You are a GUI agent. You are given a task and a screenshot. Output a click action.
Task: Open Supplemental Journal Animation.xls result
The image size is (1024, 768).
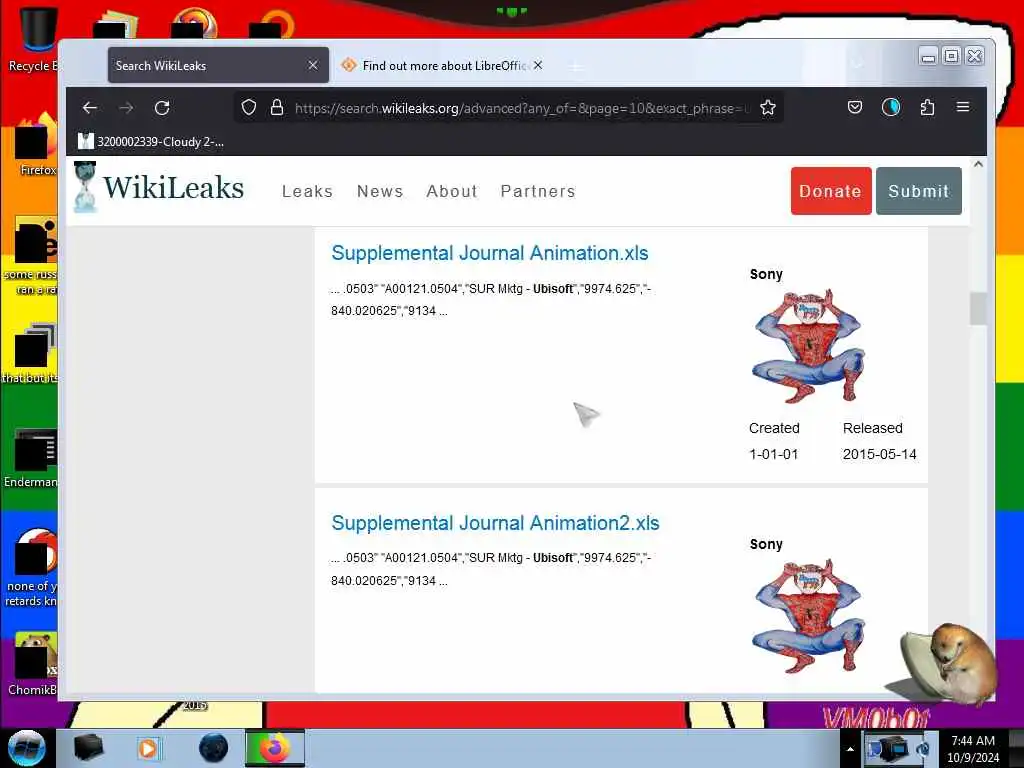[490, 253]
